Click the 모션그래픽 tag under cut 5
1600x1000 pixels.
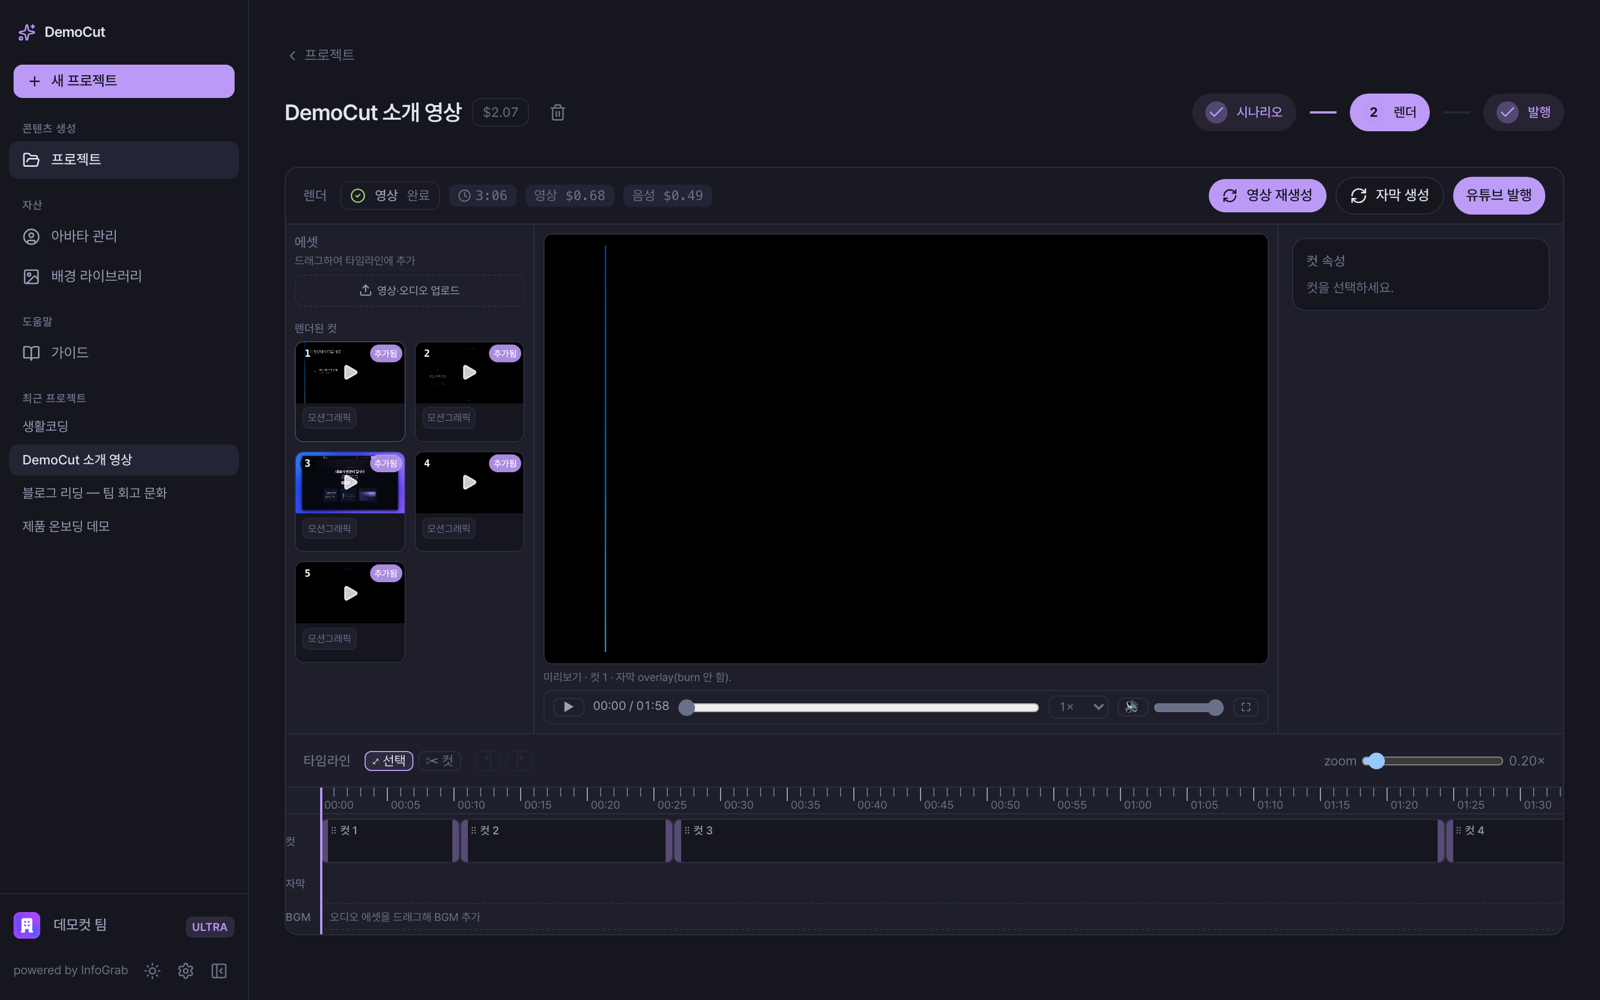coord(329,639)
